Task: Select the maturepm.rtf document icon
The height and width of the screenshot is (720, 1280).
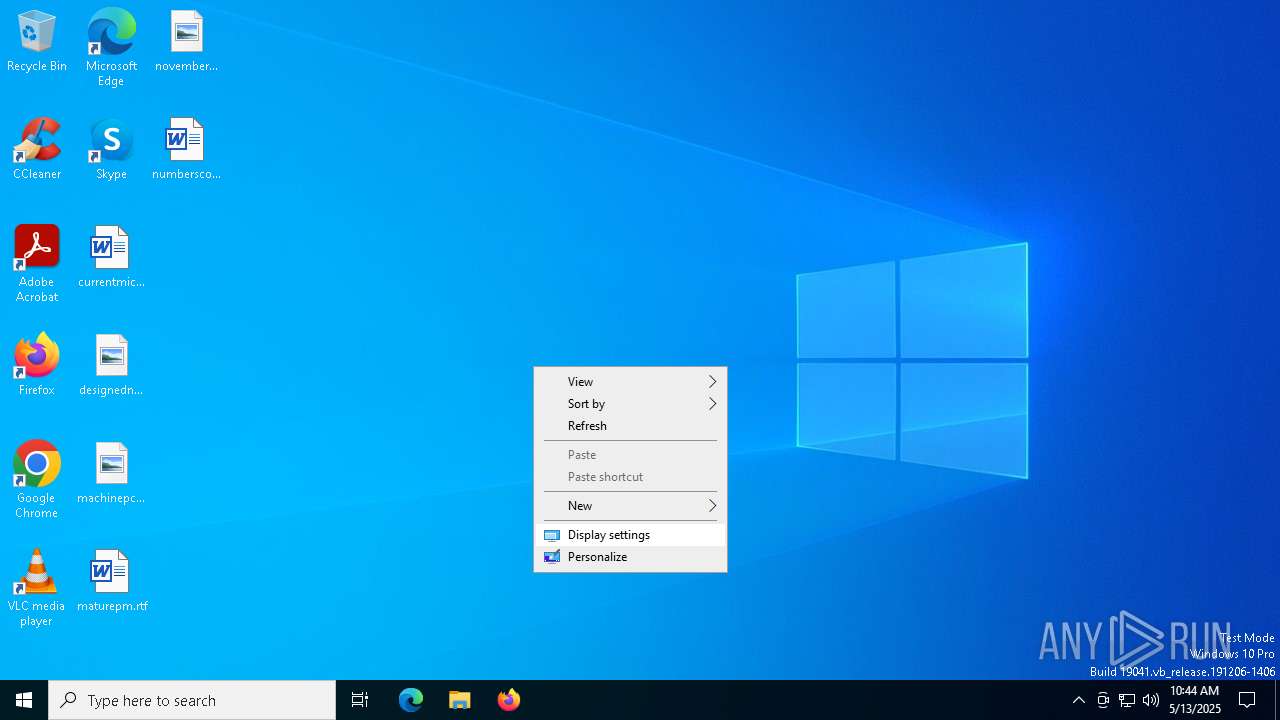Action: coord(111,581)
